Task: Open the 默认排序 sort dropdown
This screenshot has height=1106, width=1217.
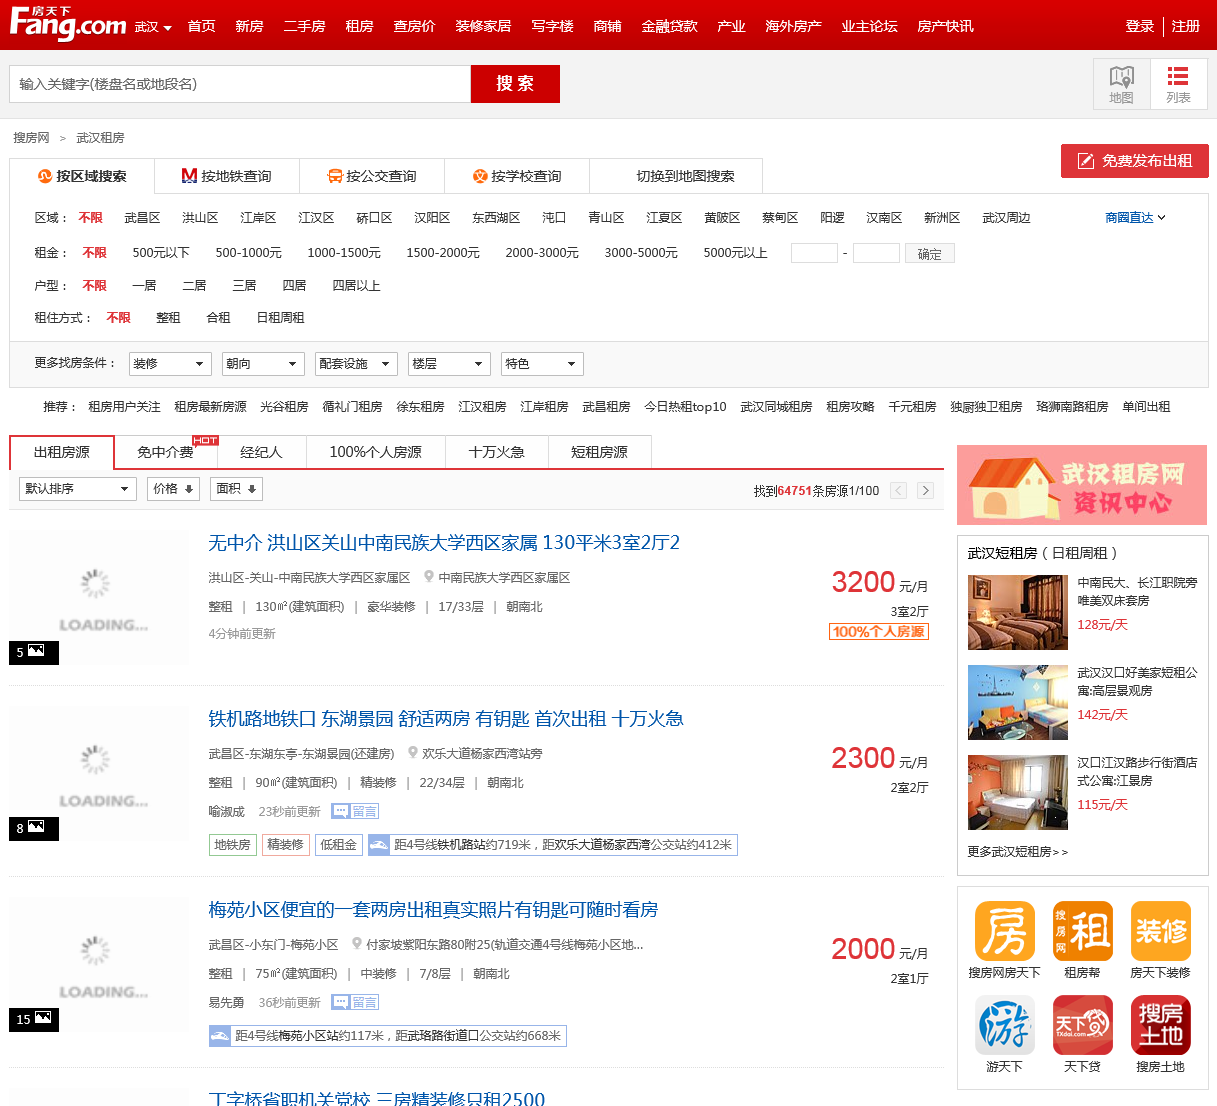Action: tap(78, 489)
